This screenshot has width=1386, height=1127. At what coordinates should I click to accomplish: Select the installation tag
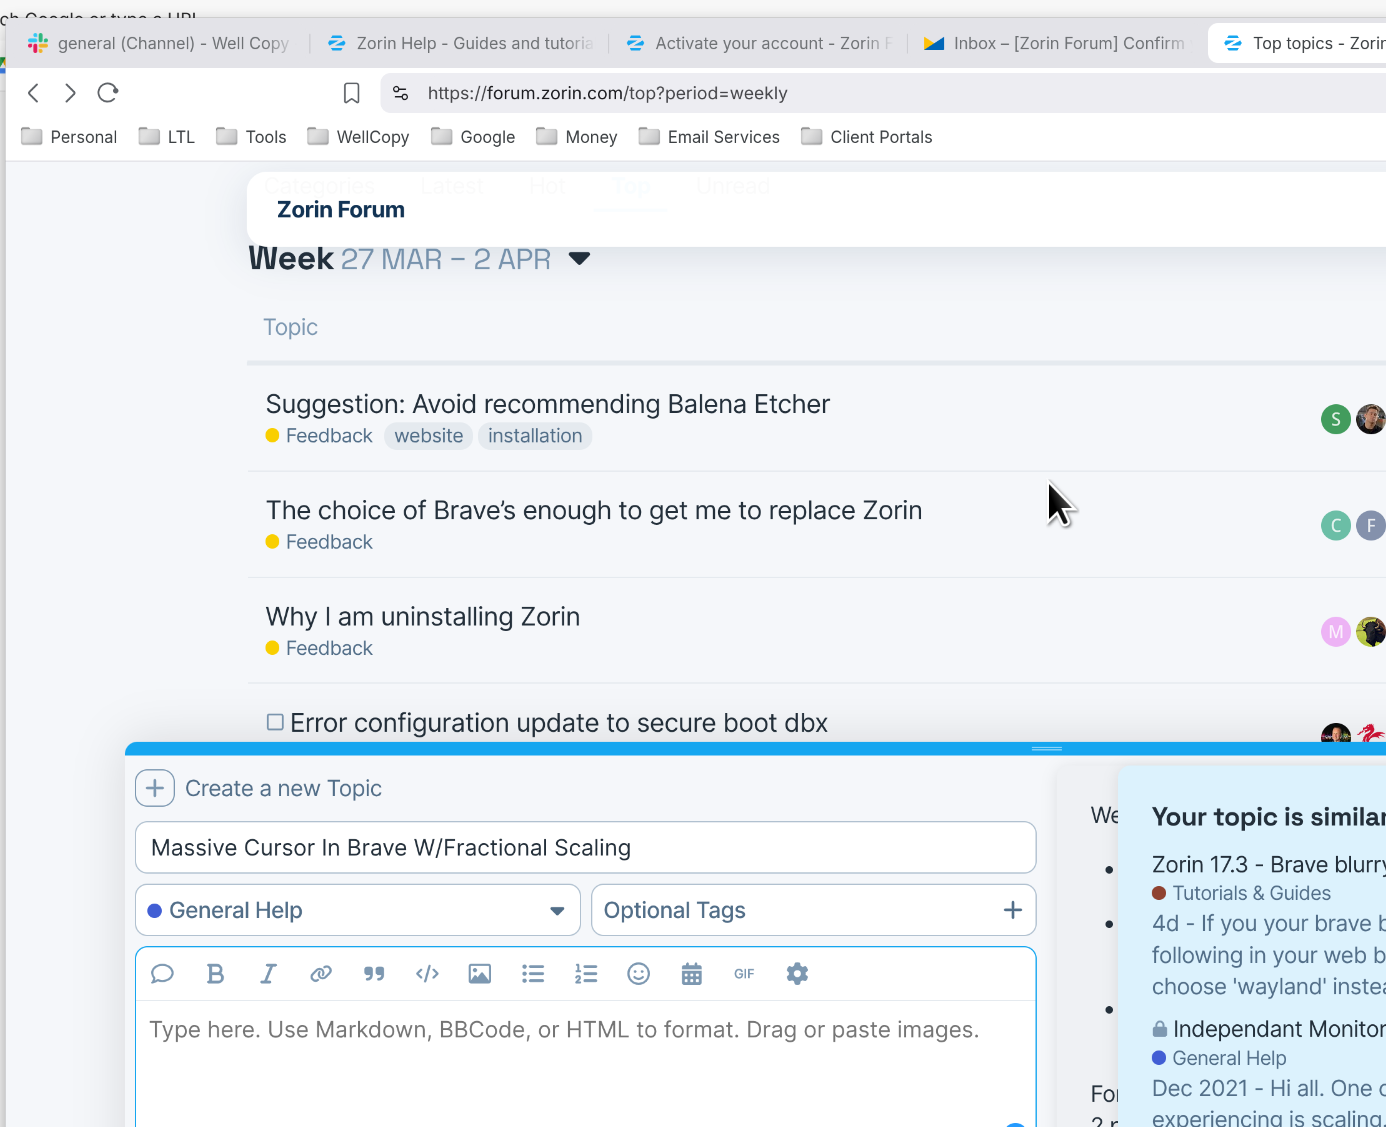(535, 436)
